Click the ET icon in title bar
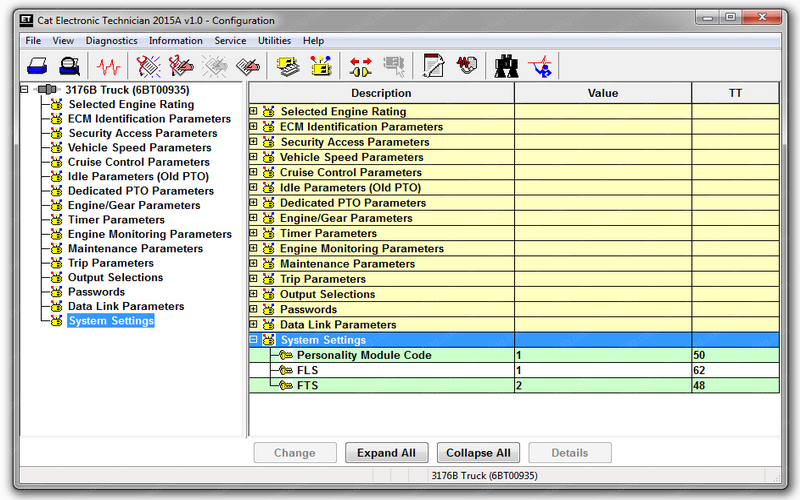The width and height of the screenshot is (800, 500). (x=26, y=20)
